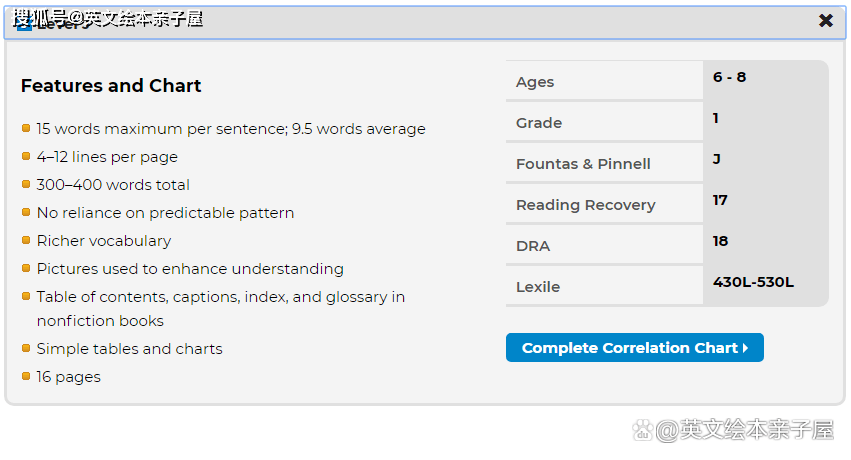Click the bullet beside Richer vocabulary
This screenshot has height=460, width=851.
26,240
